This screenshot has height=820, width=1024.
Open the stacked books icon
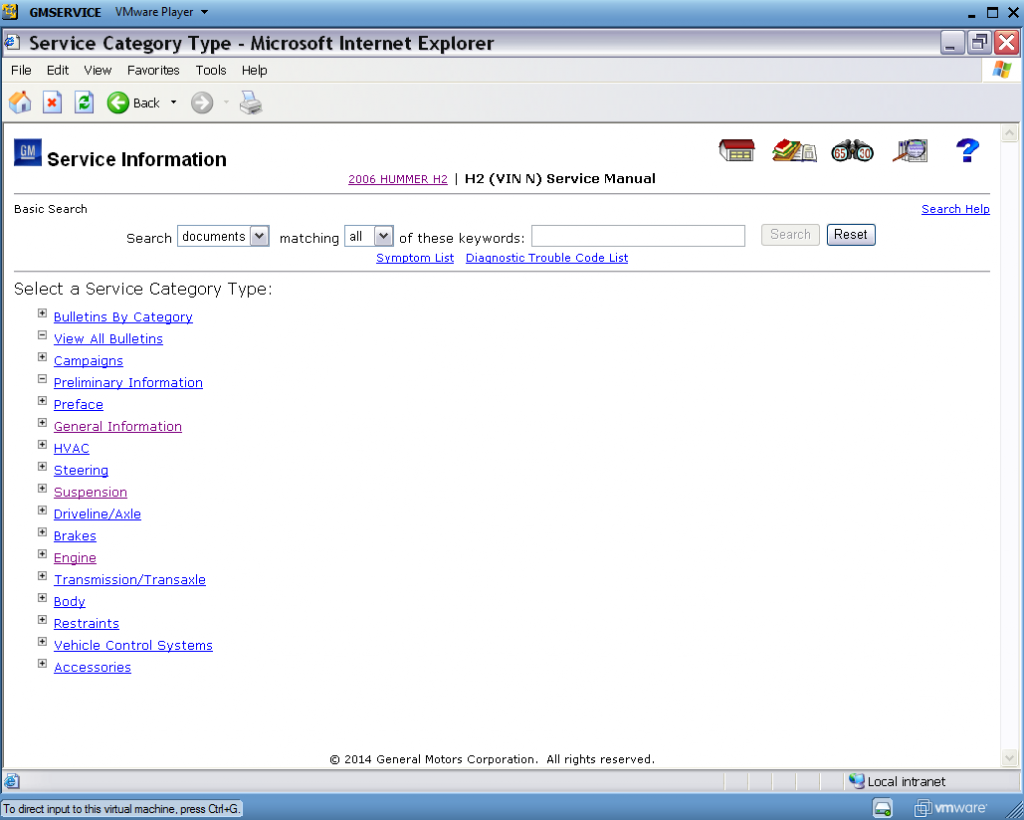(x=794, y=151)
